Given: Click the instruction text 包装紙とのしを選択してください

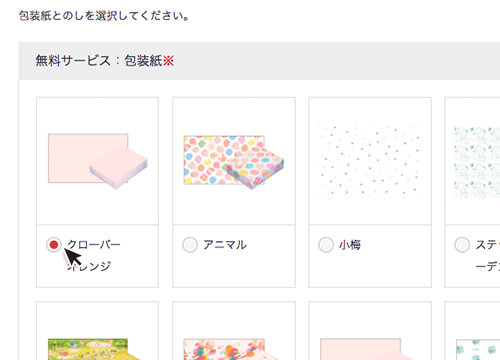Looking at the screenshot, I should 104,16.
